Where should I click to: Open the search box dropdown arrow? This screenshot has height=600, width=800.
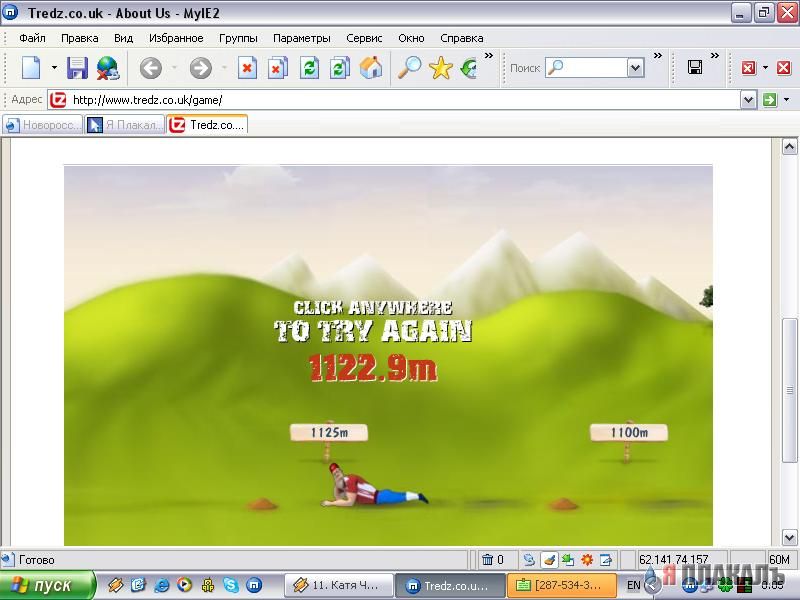point(635,68)
